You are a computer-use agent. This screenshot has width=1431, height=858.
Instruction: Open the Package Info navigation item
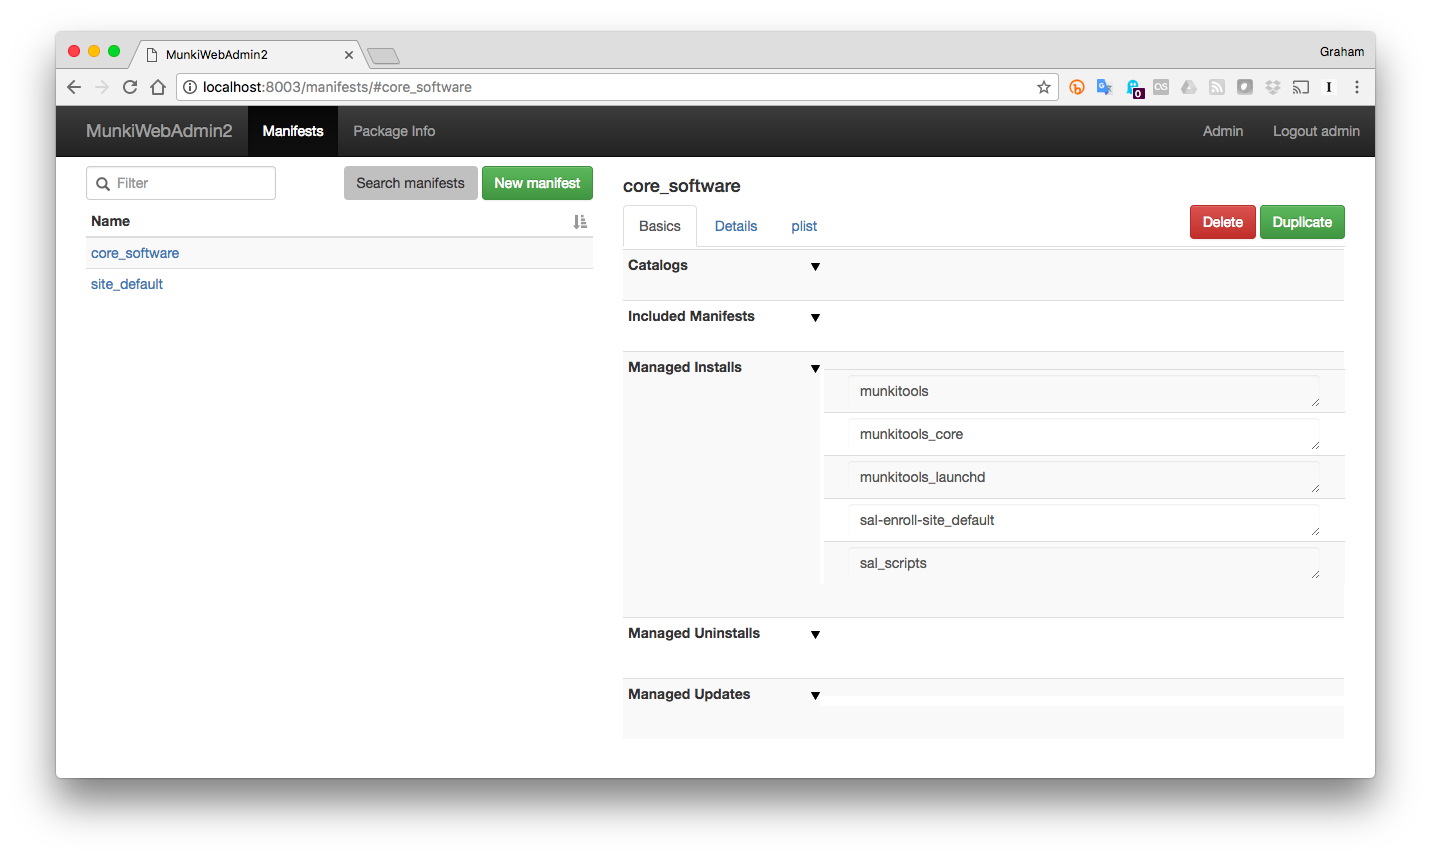pyautogui.click(x=394, y=131)
